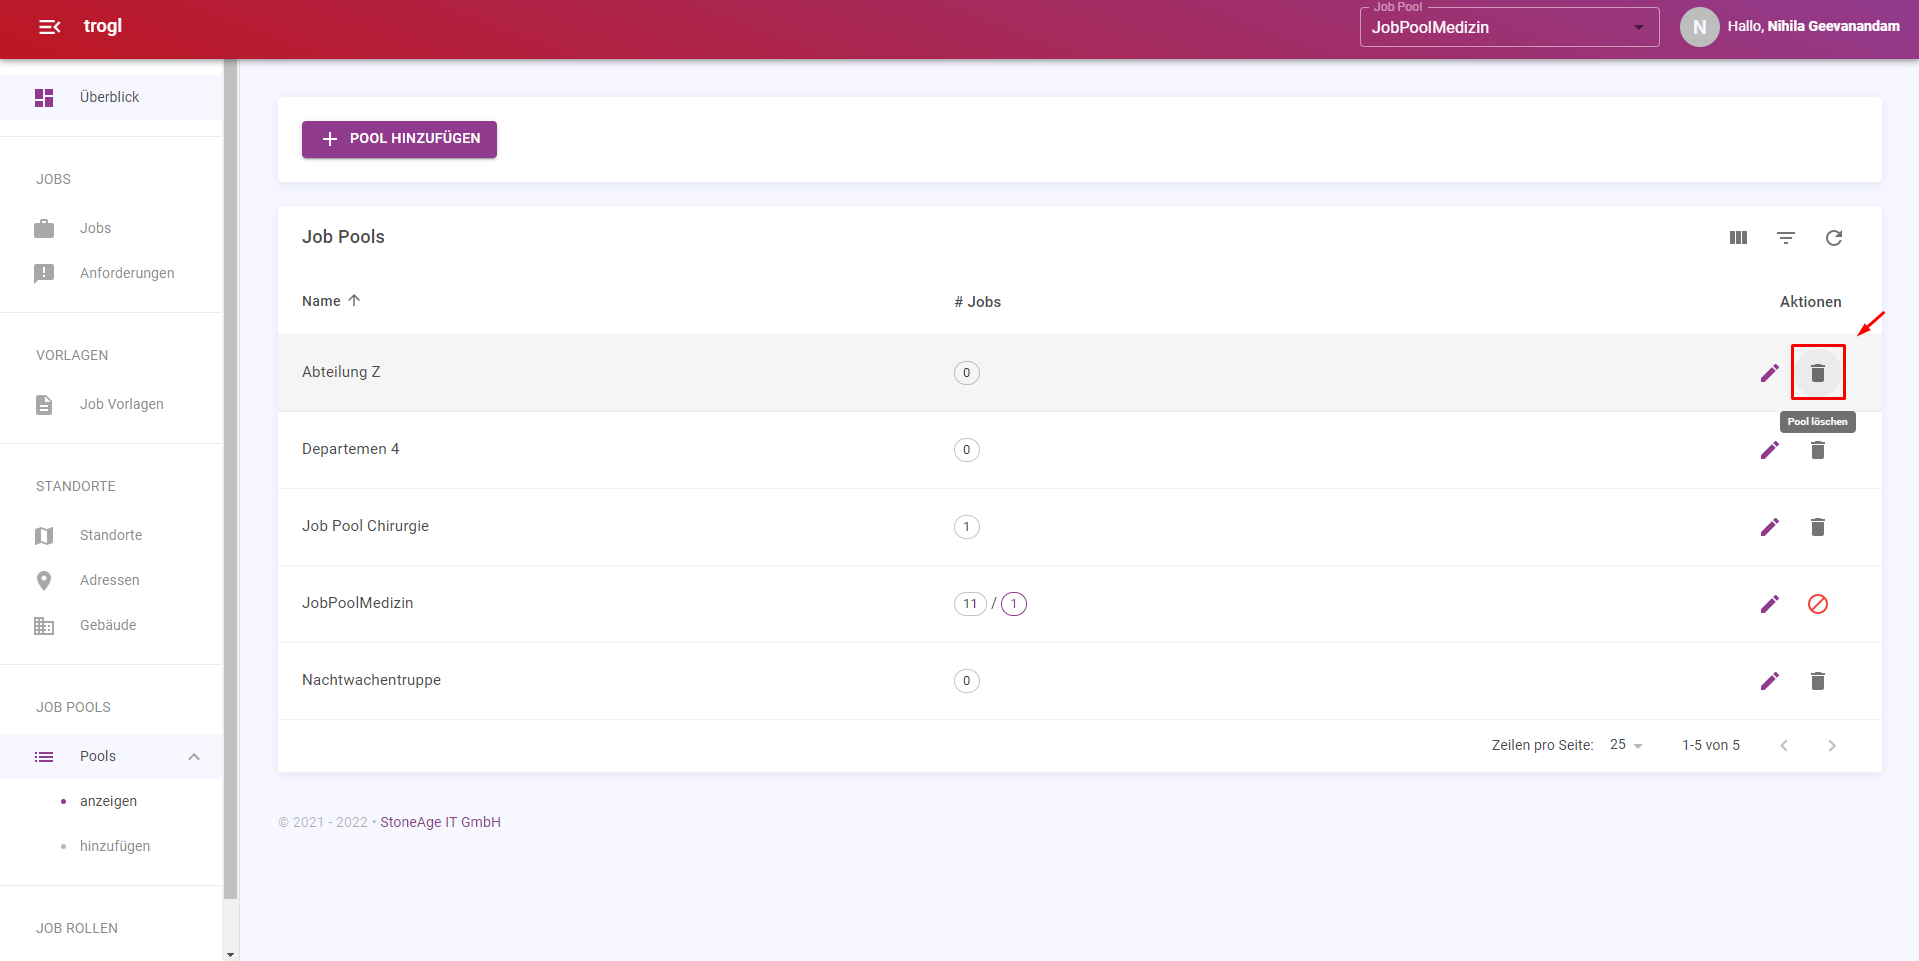Image resolution: width=1919 pixels, height=961 pixels.
Task: Click the Nachtwachentruppe name cell
Action: 371,680
